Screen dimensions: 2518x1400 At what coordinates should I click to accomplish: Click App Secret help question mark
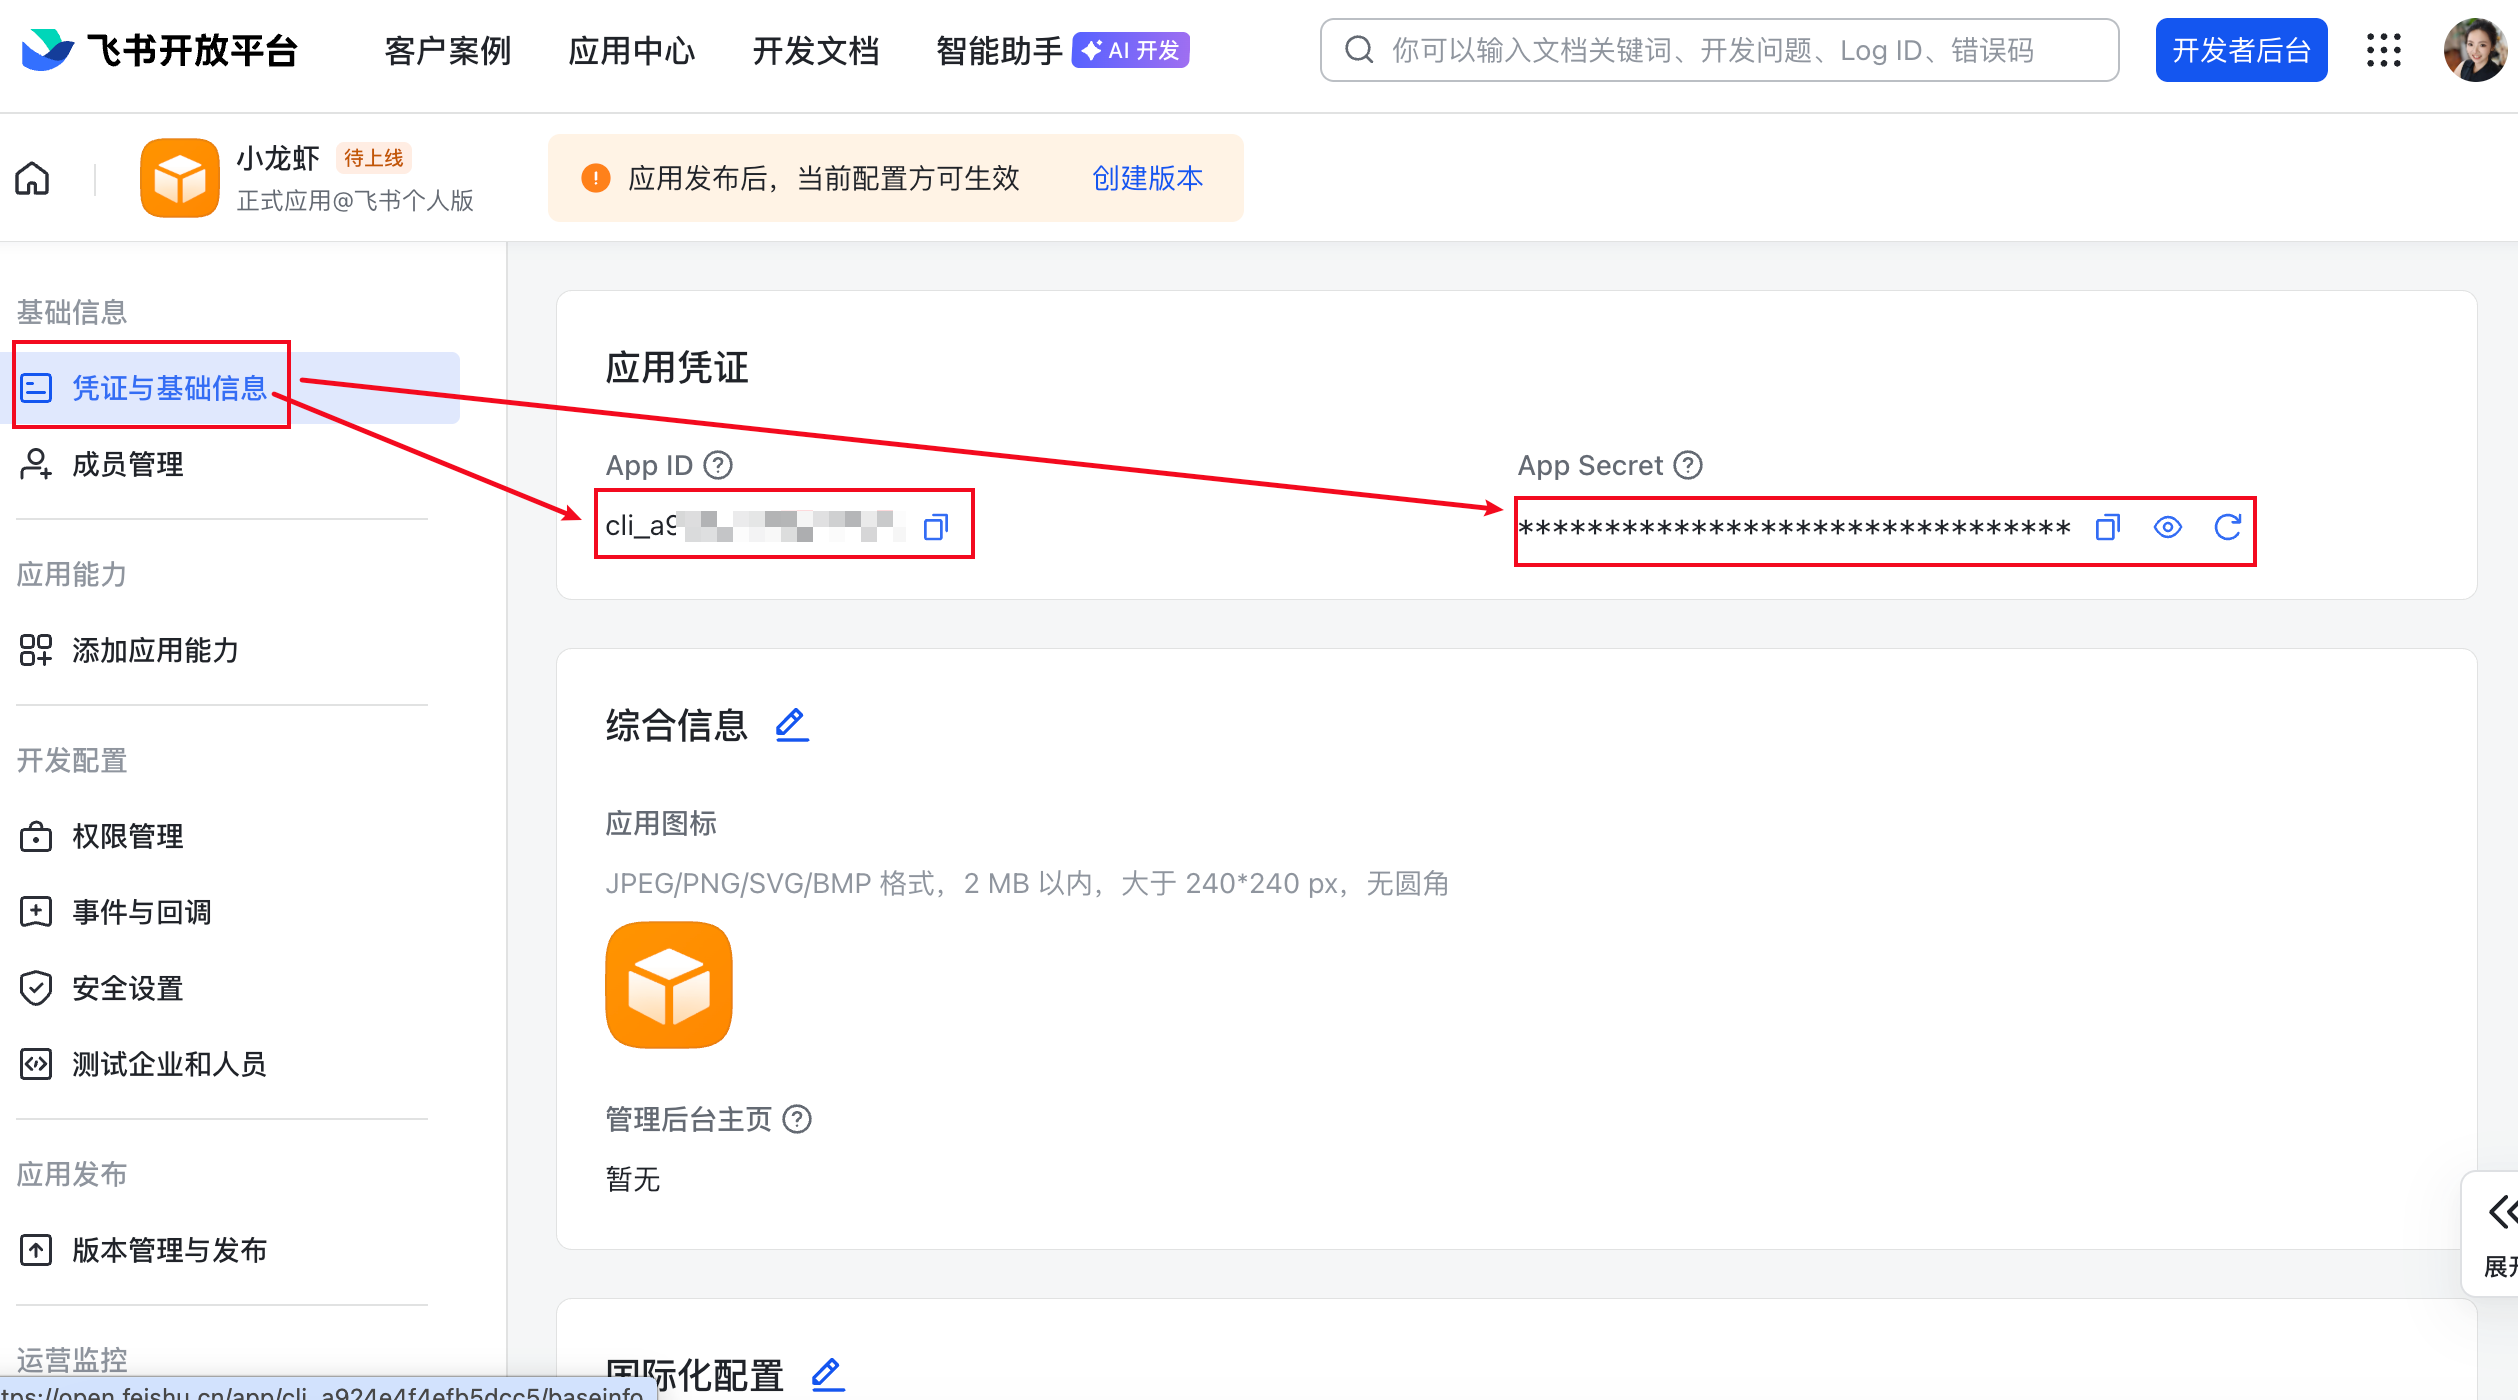pos(1688,465)
